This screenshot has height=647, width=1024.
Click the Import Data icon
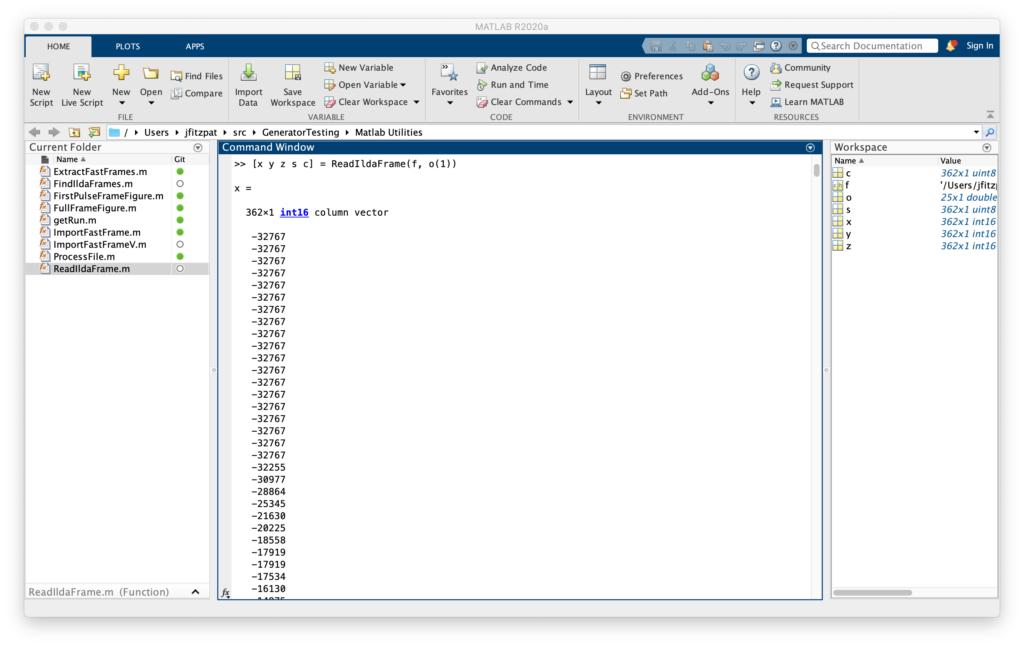[248, 73]
